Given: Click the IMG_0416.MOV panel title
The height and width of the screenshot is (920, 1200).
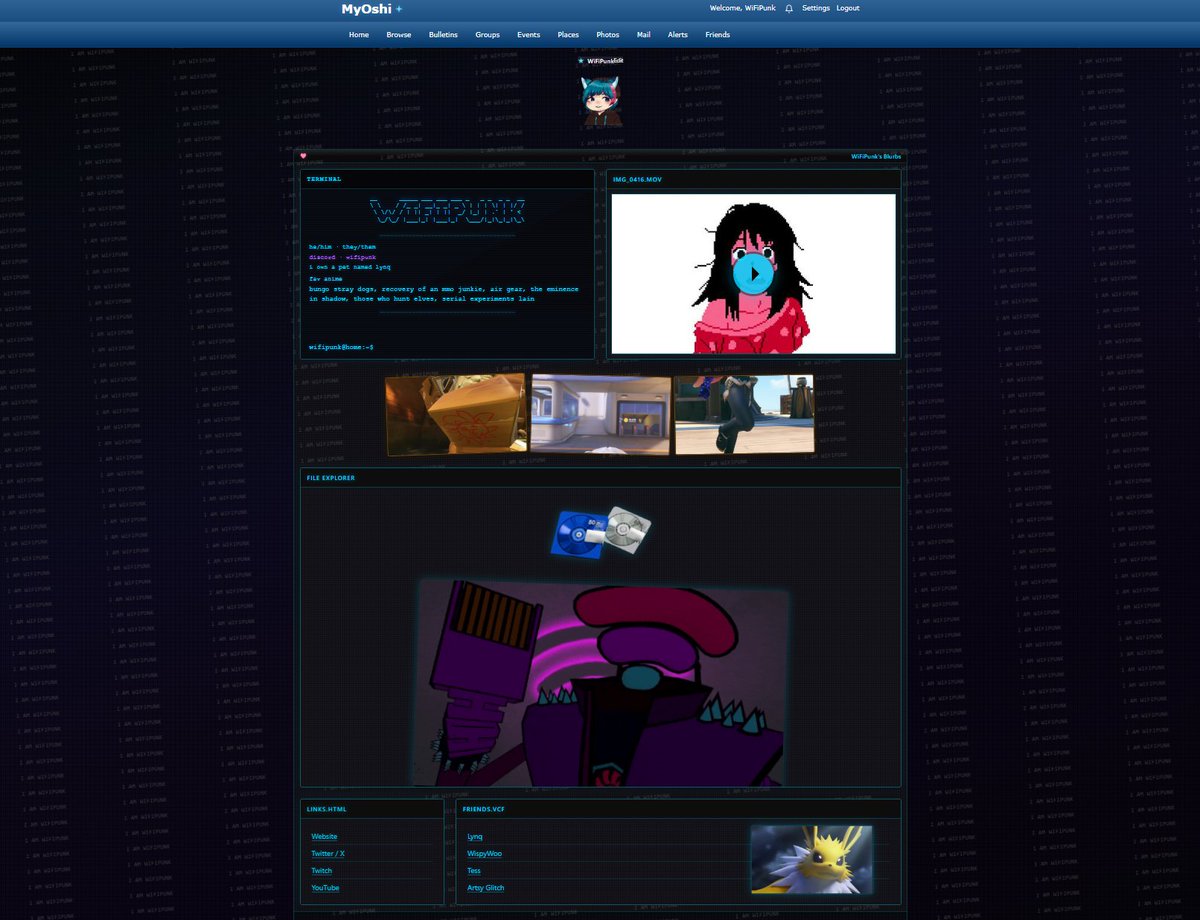Looking at the screenshot, I should click(637, 179).
